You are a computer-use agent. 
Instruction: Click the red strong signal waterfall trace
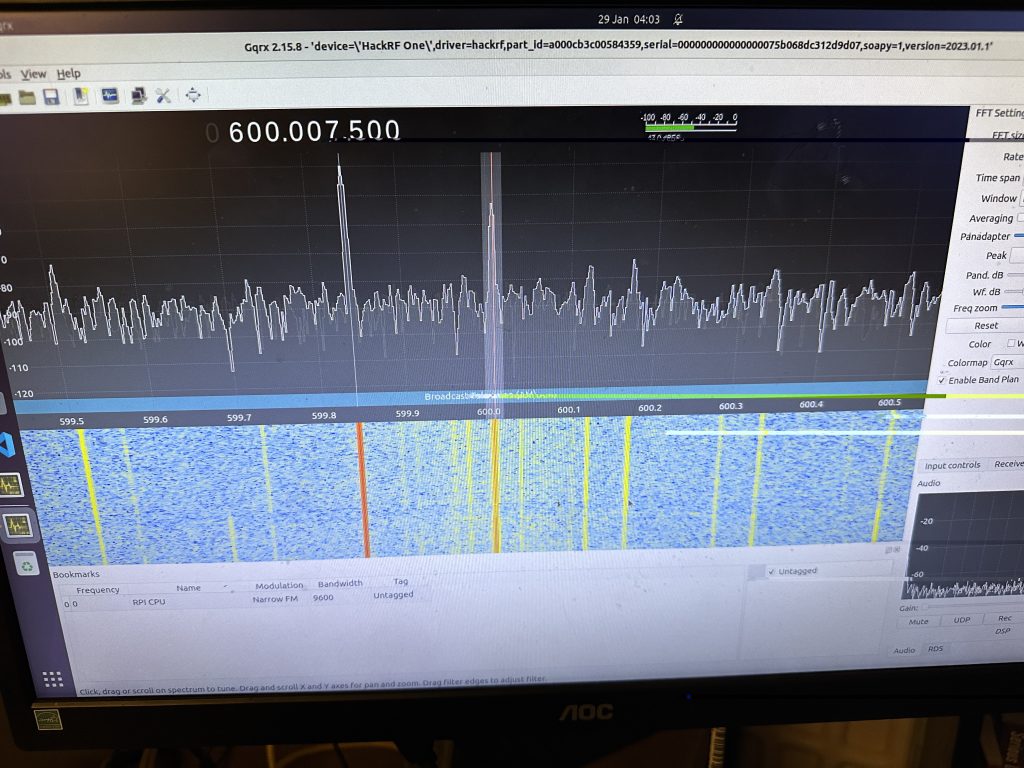tap(362, 489)
